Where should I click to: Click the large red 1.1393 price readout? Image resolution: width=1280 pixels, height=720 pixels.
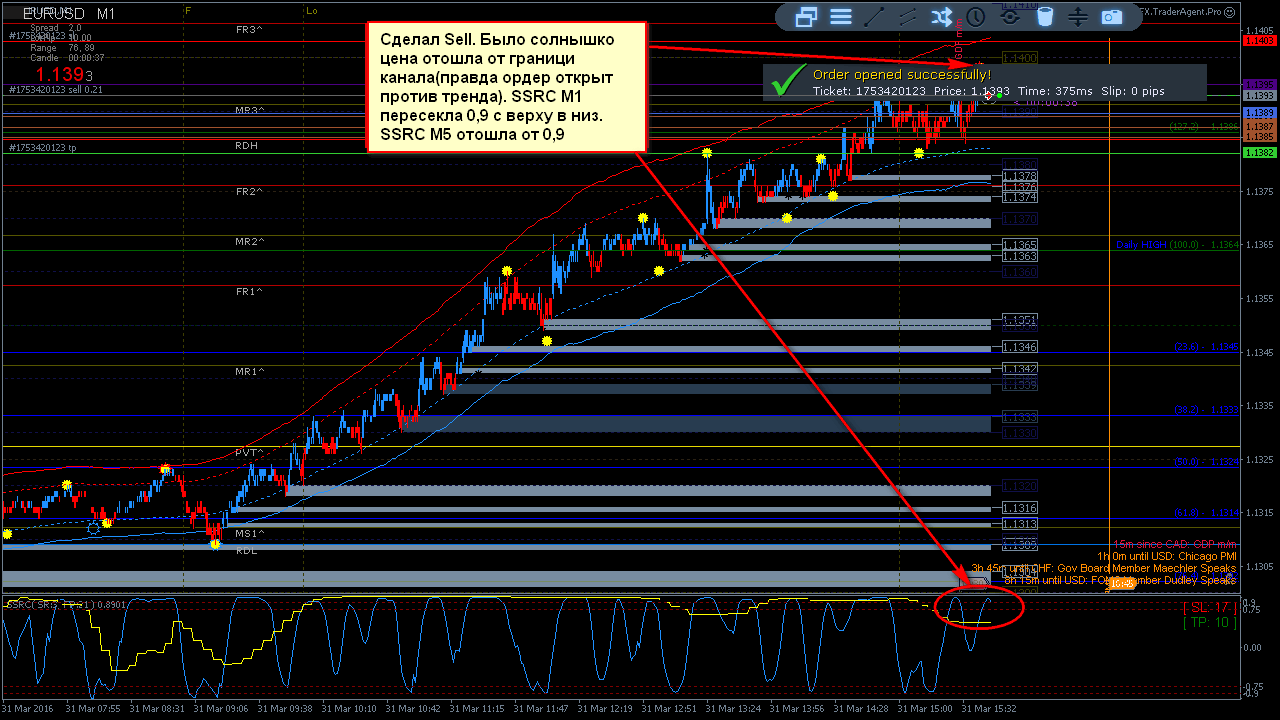[x=64, y=75]
